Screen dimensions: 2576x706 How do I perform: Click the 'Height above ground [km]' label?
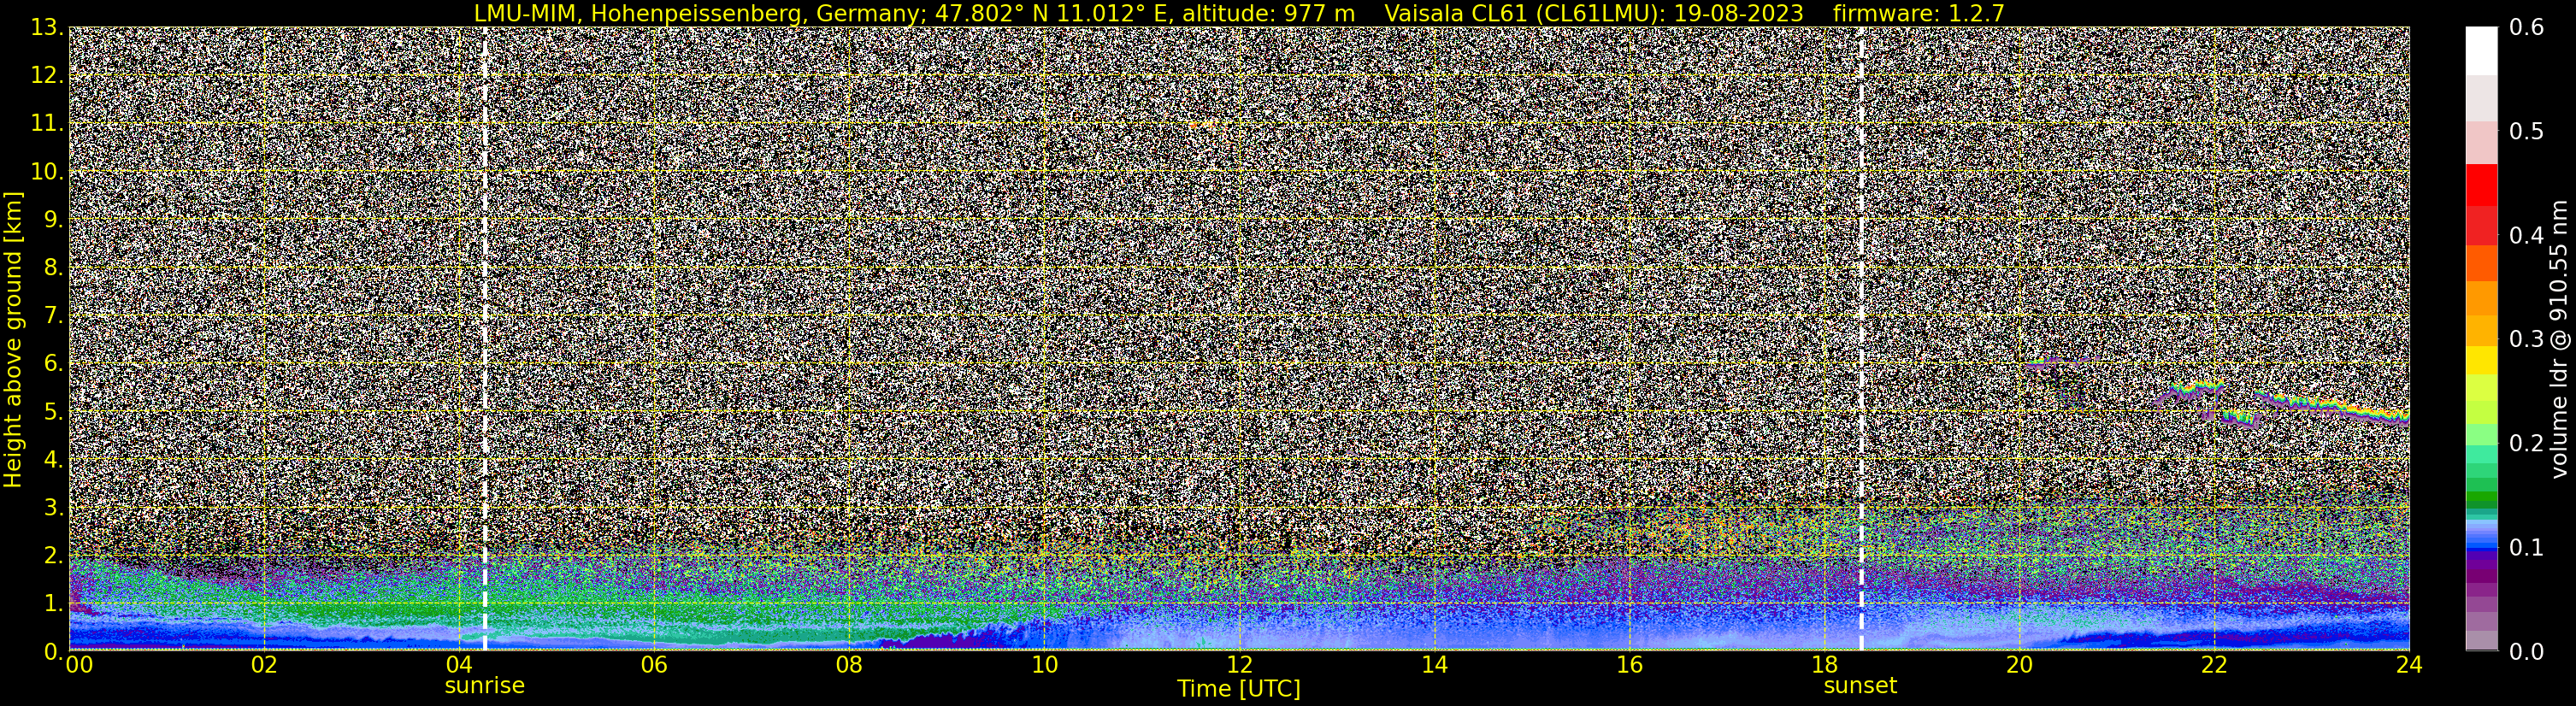(x=13, y=339)
